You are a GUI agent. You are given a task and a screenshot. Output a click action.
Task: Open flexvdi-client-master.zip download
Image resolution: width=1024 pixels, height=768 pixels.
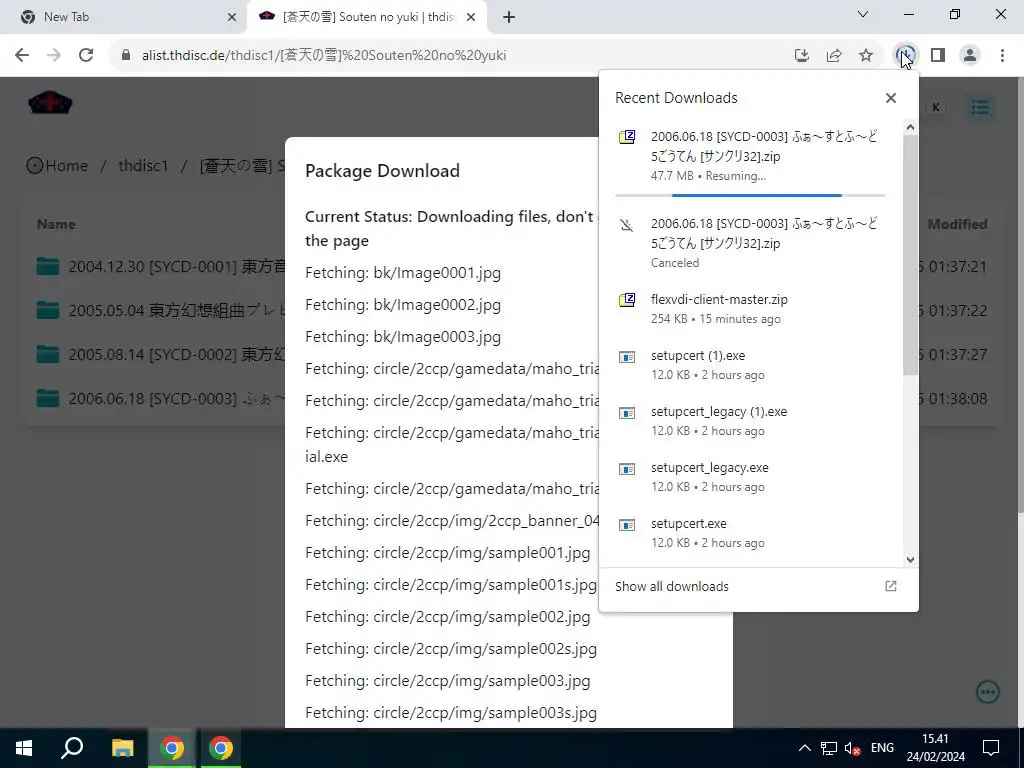[x=750, y=309]
